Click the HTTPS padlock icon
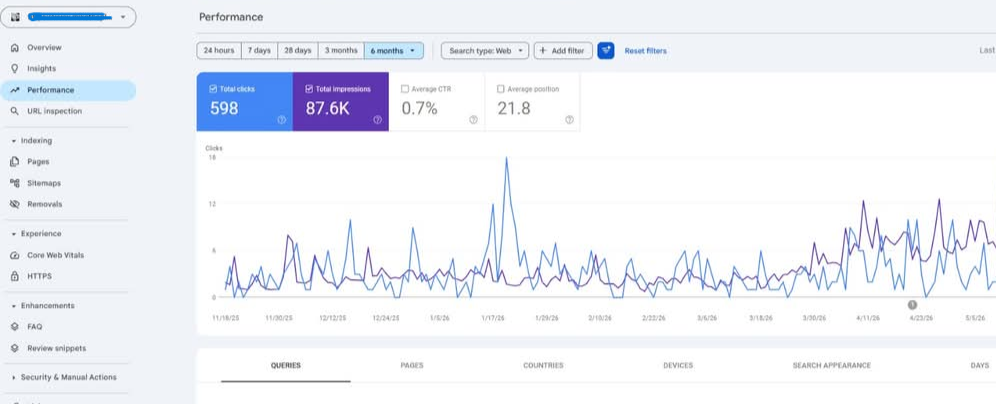The width and height of the screenshot is (996, 404). 15,276
